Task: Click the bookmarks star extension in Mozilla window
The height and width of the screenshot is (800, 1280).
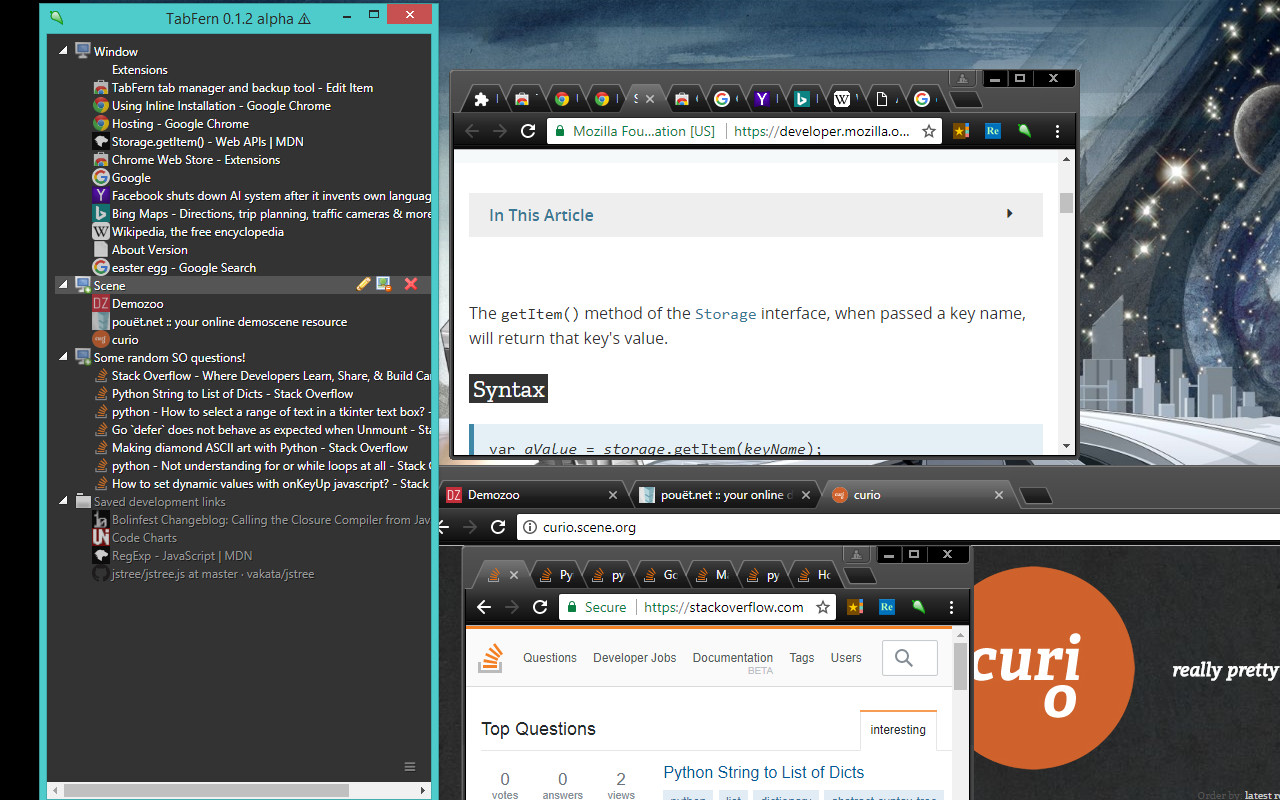Action: (x=961, y=131)
